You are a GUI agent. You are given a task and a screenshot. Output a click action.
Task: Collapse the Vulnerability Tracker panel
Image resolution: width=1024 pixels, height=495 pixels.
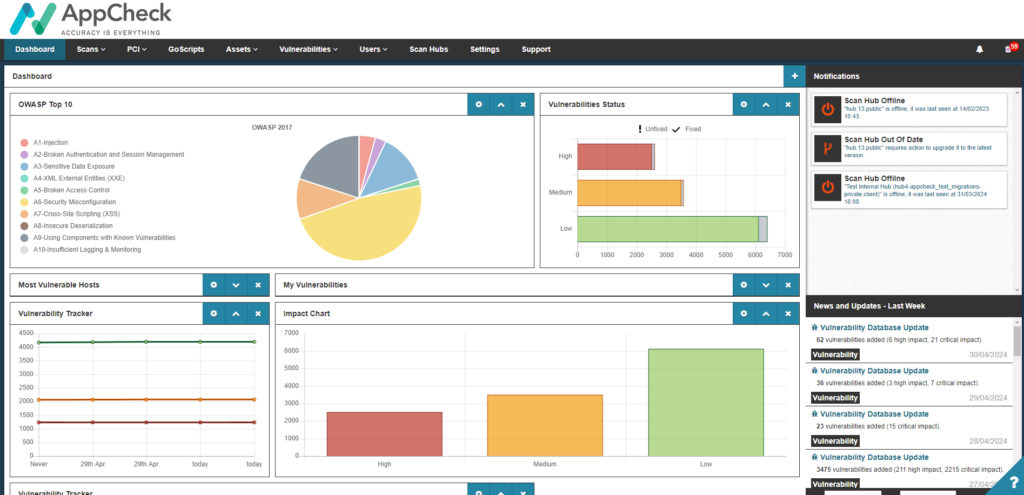pos(236,313)
